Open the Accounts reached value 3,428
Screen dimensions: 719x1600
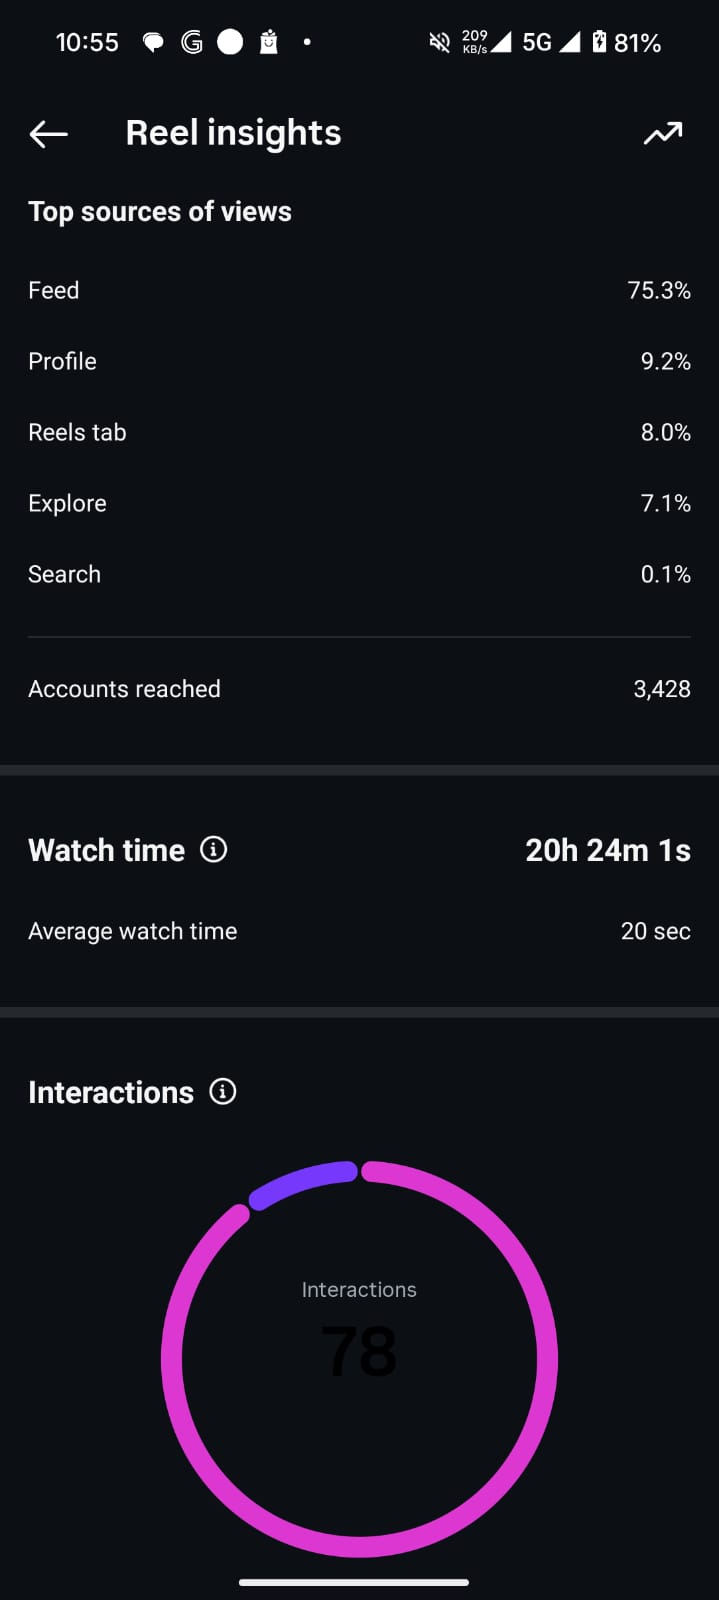click(661, 689)
